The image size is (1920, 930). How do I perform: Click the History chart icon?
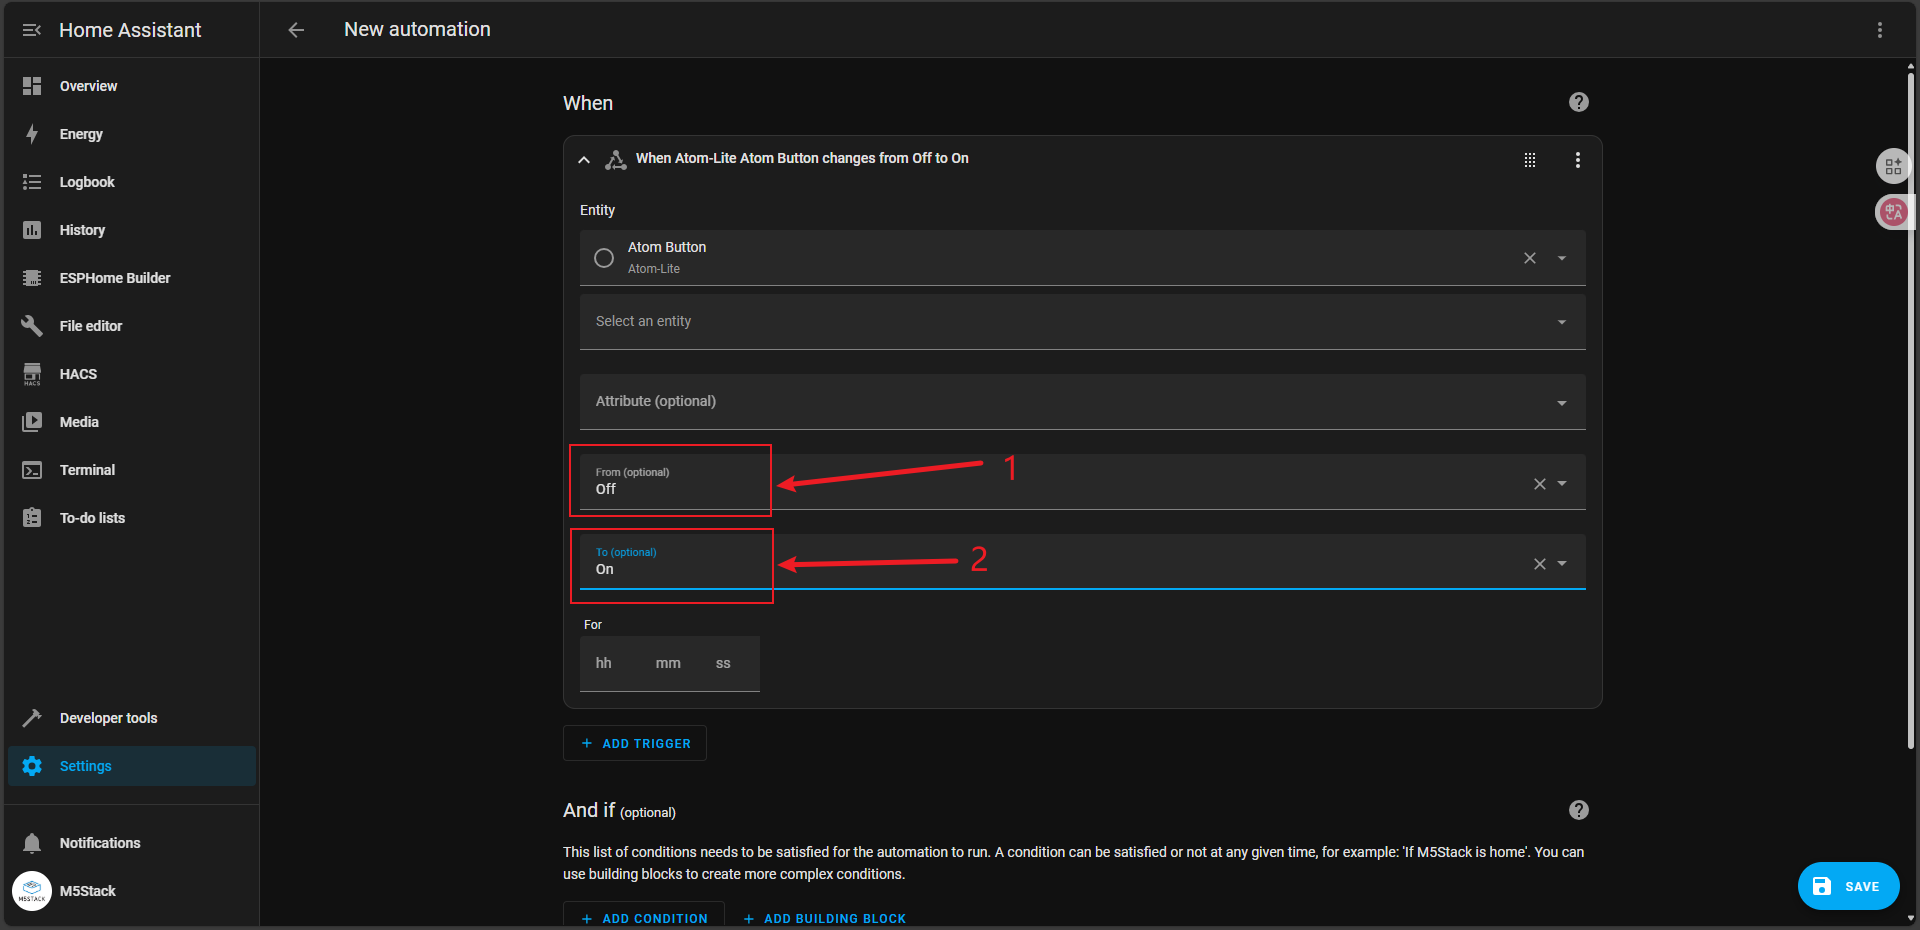(32, 230)
